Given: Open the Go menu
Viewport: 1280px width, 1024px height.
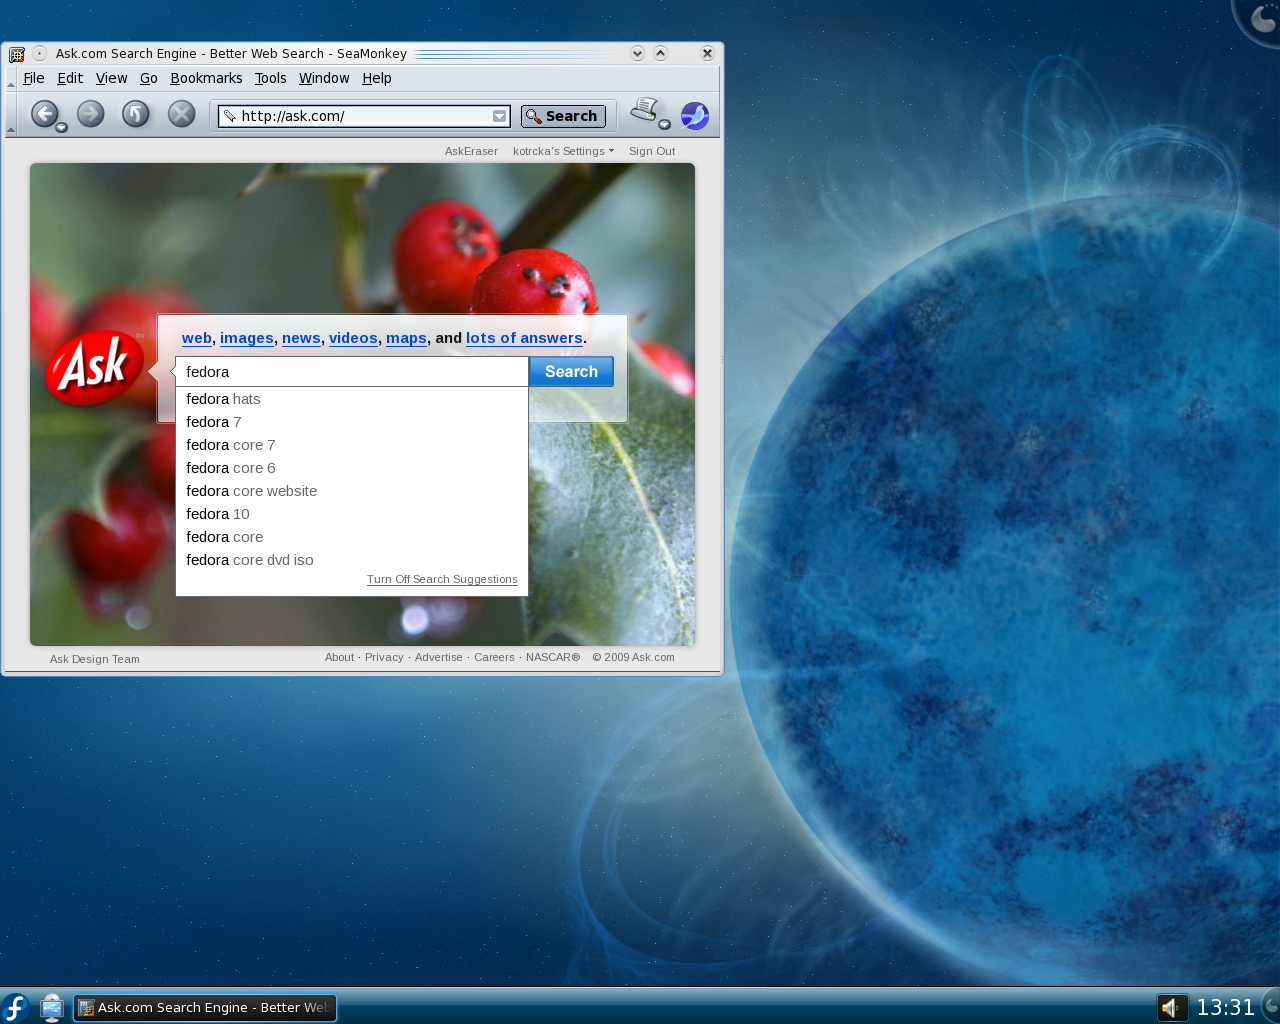Looking at the screenshot, I should point(149,78).
